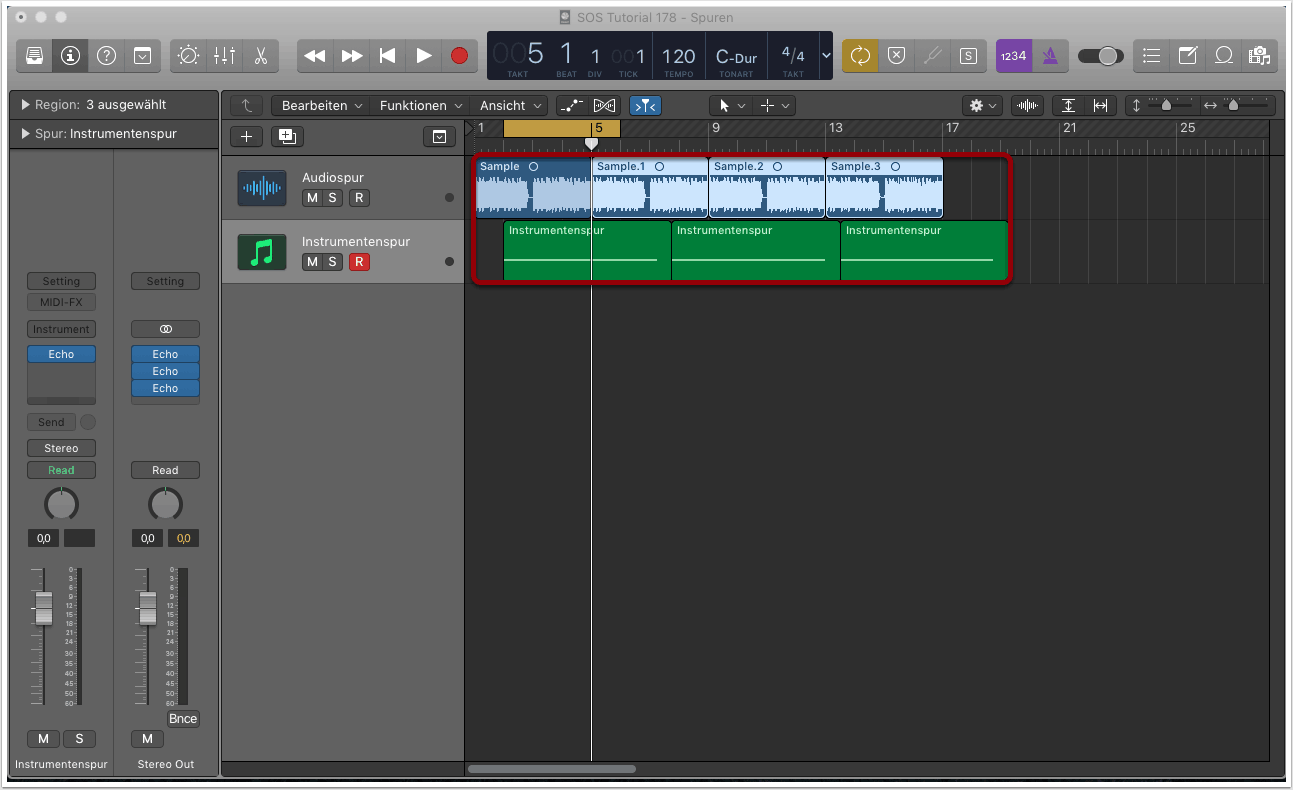
Task: Open the Scissors editors button
Action: click(x=260, y=56)
